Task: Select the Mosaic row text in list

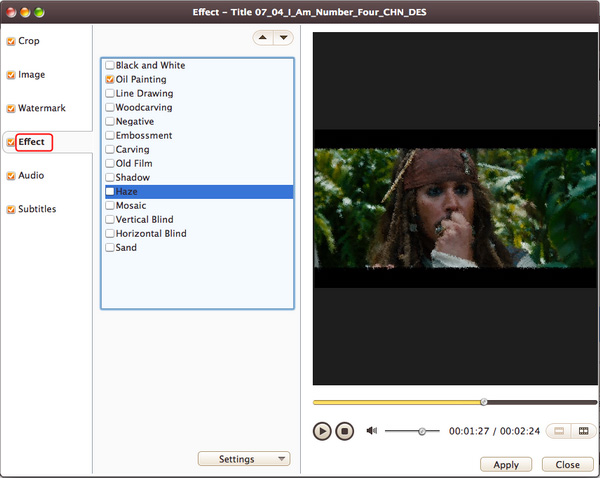Action: point(131,206)
